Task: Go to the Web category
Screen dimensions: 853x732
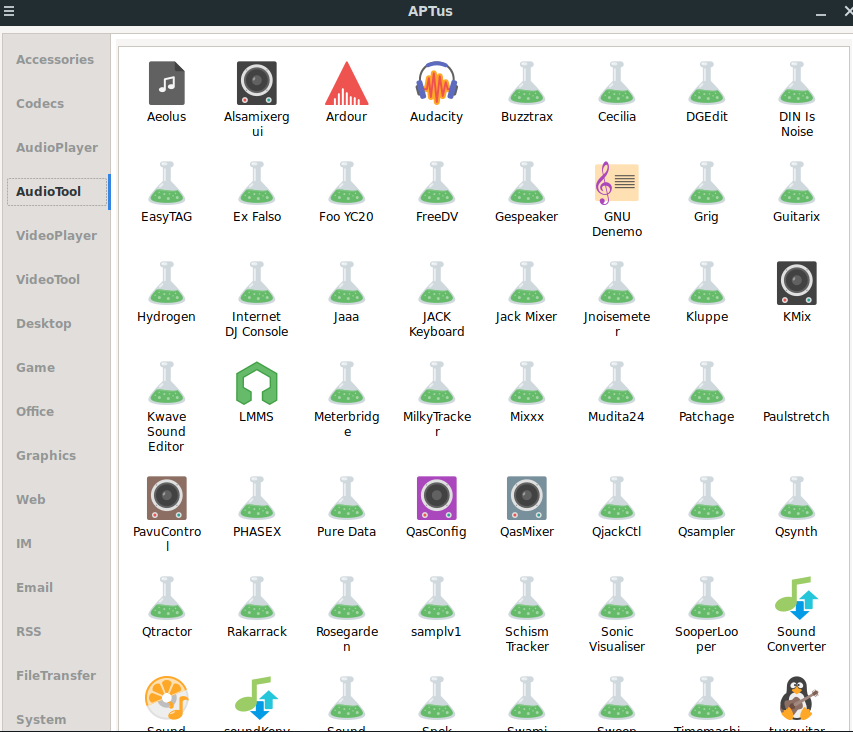Action: (x=30, y=500)
